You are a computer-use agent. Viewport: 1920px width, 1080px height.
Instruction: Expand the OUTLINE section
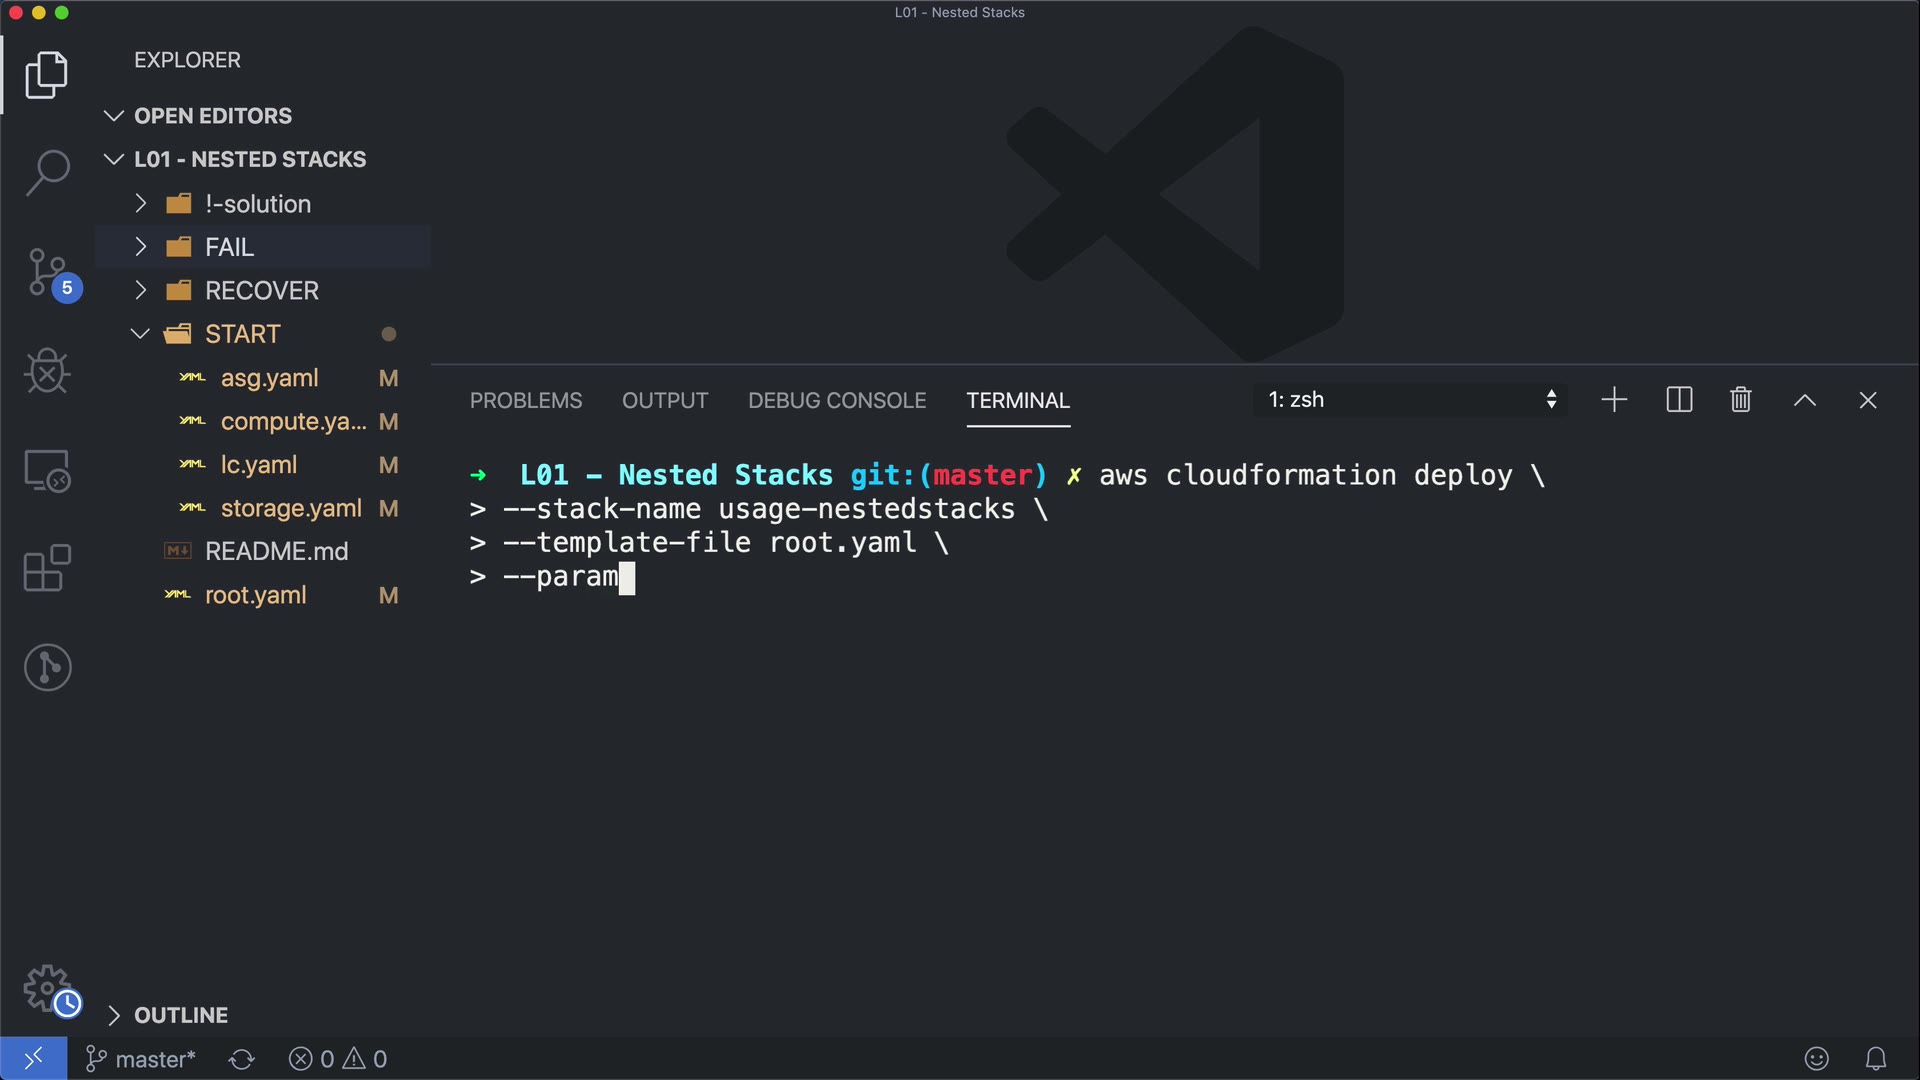[x=181, y=1015]
